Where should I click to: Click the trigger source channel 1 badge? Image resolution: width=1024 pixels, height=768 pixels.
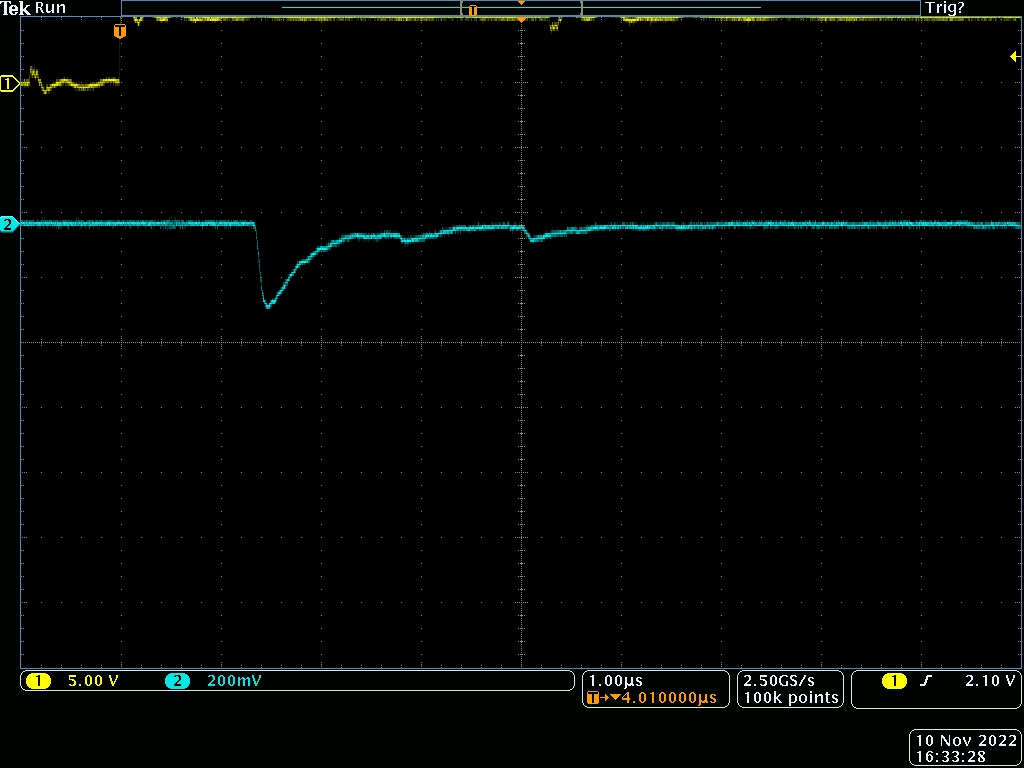(895, 680)
